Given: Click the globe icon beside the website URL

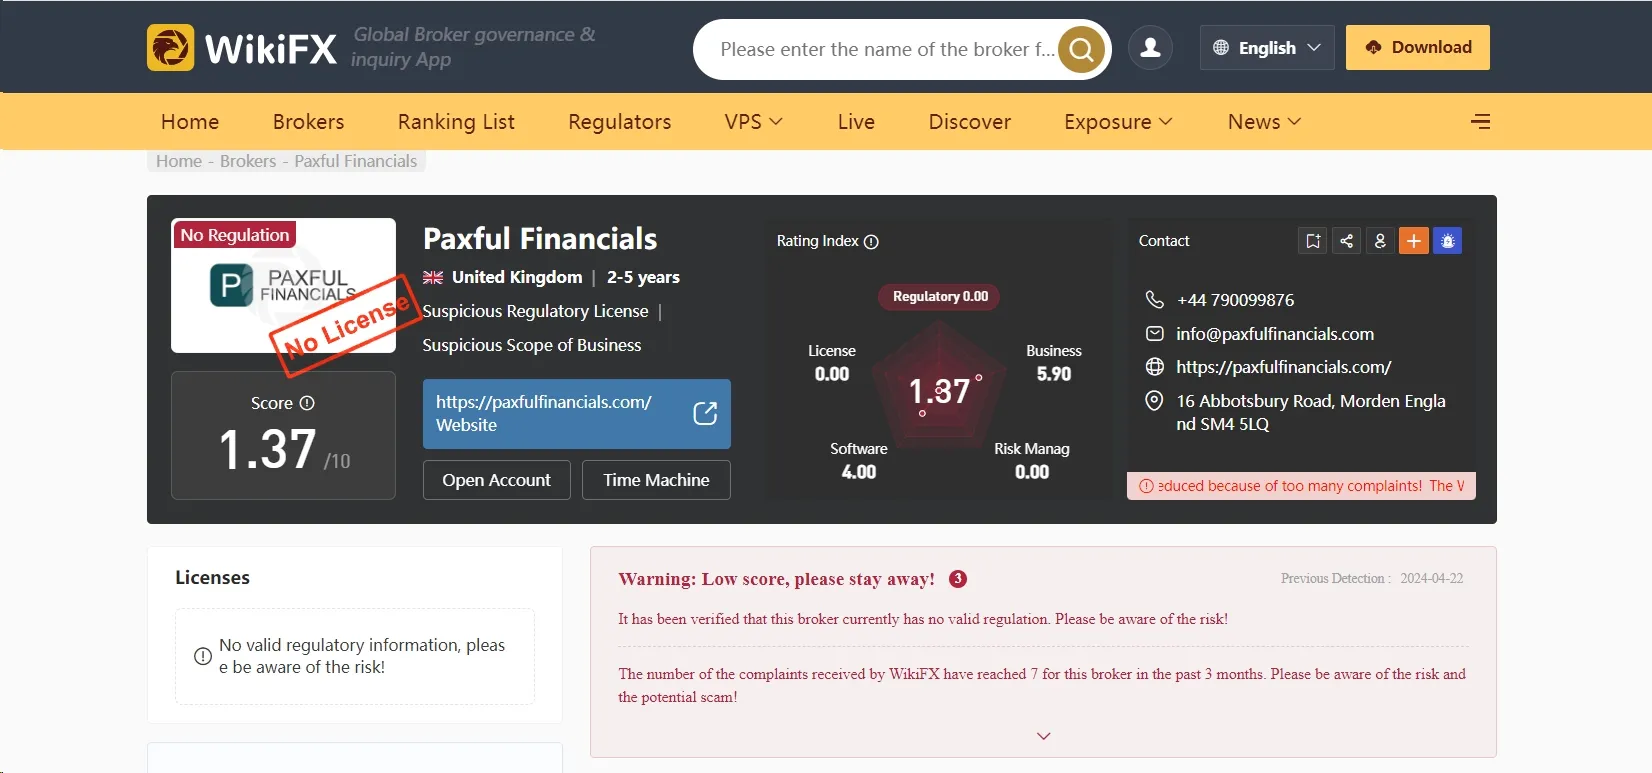Looking at the screenshot, I should click(x=1154, y=367).
